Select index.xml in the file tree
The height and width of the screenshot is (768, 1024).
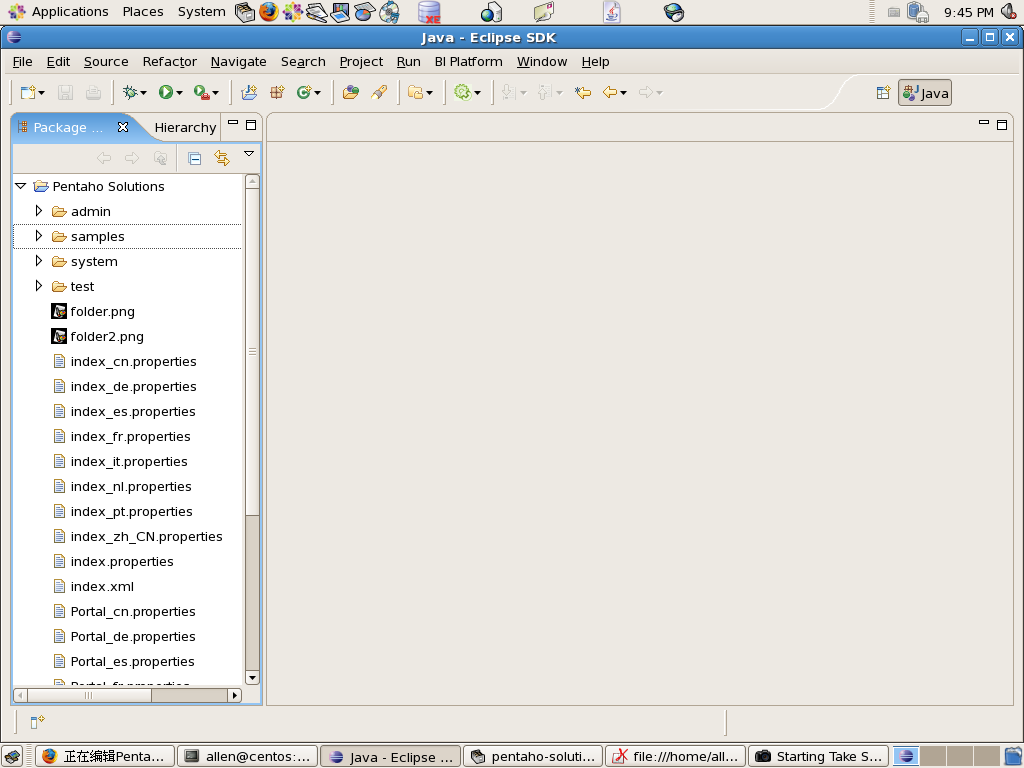[x=101, y=586]
